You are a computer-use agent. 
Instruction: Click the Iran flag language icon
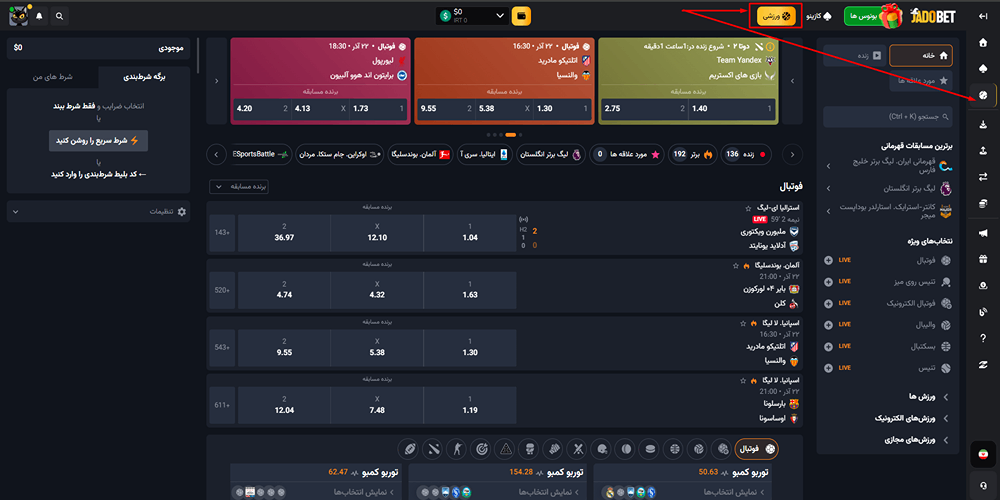(x=983, y=455)
